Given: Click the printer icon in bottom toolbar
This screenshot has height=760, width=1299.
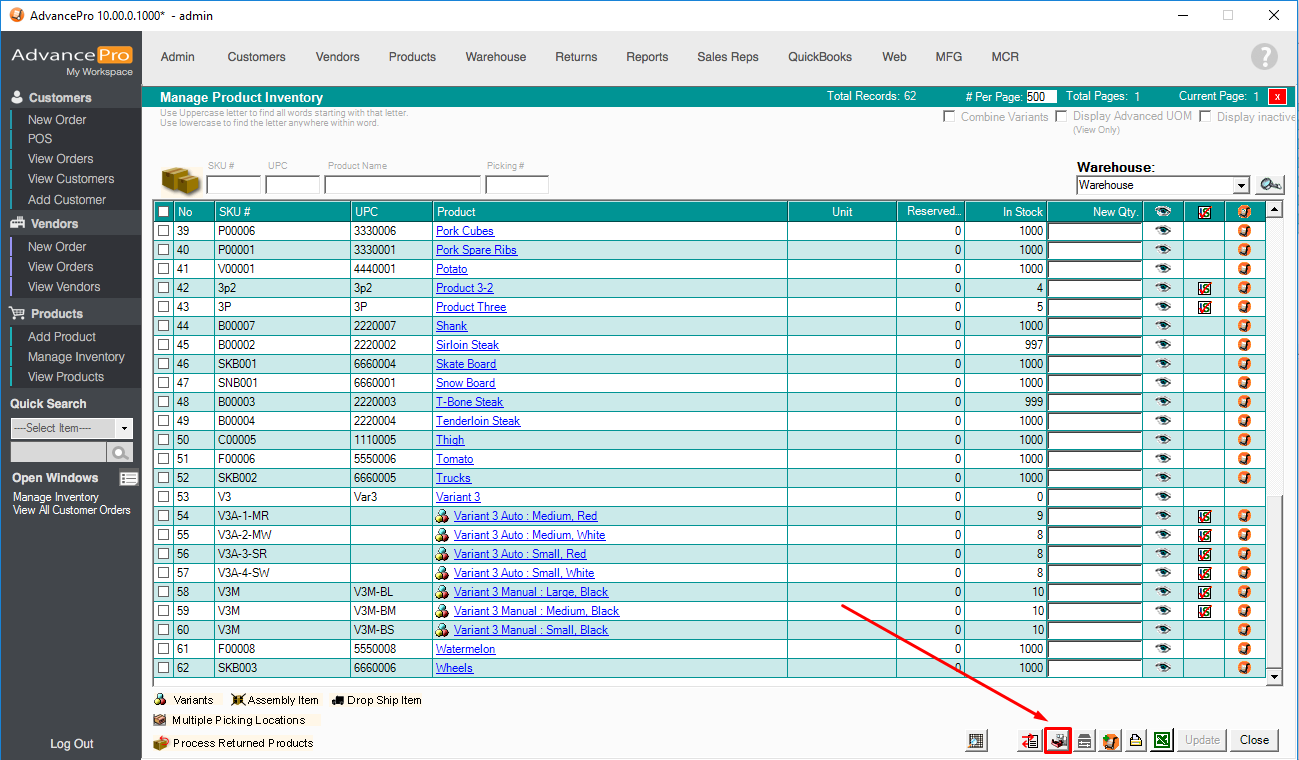Looking at the screenshot, I should tap(1136, 741).
